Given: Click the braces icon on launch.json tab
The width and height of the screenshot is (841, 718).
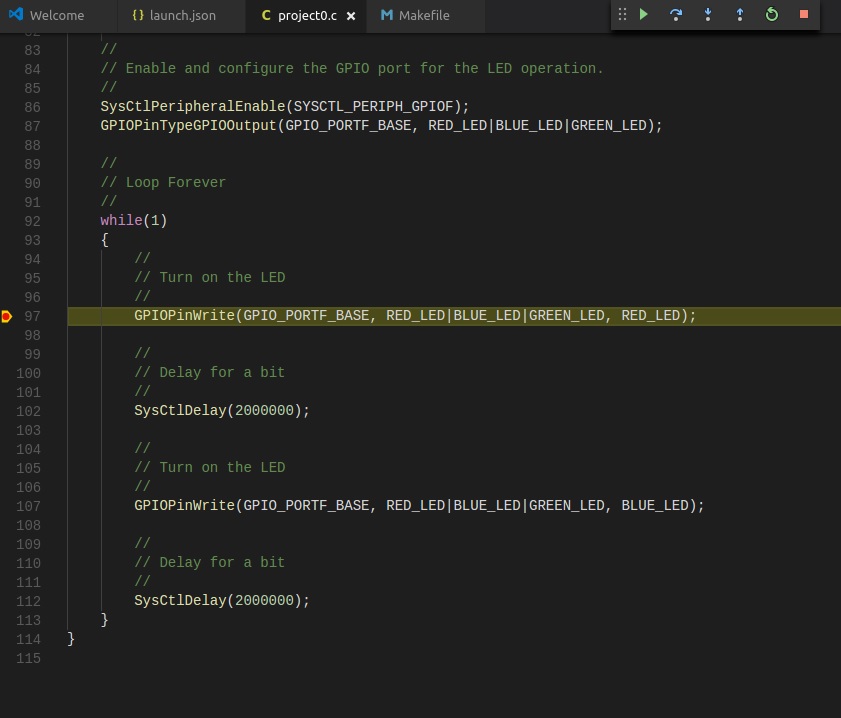Looking at the screenshot, I should point(138,15).
